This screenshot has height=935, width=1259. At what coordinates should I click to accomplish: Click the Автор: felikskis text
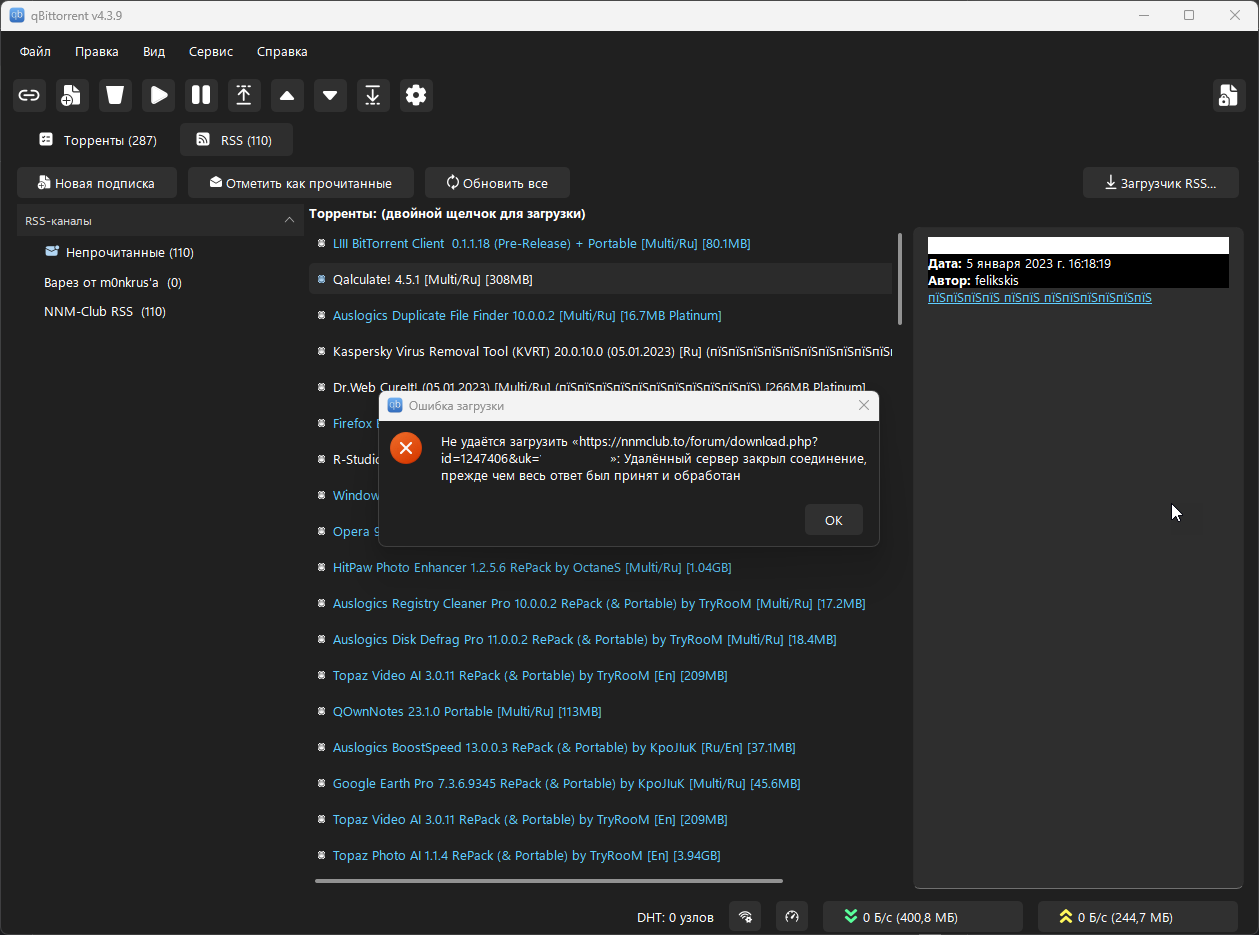tap(973, 280)
